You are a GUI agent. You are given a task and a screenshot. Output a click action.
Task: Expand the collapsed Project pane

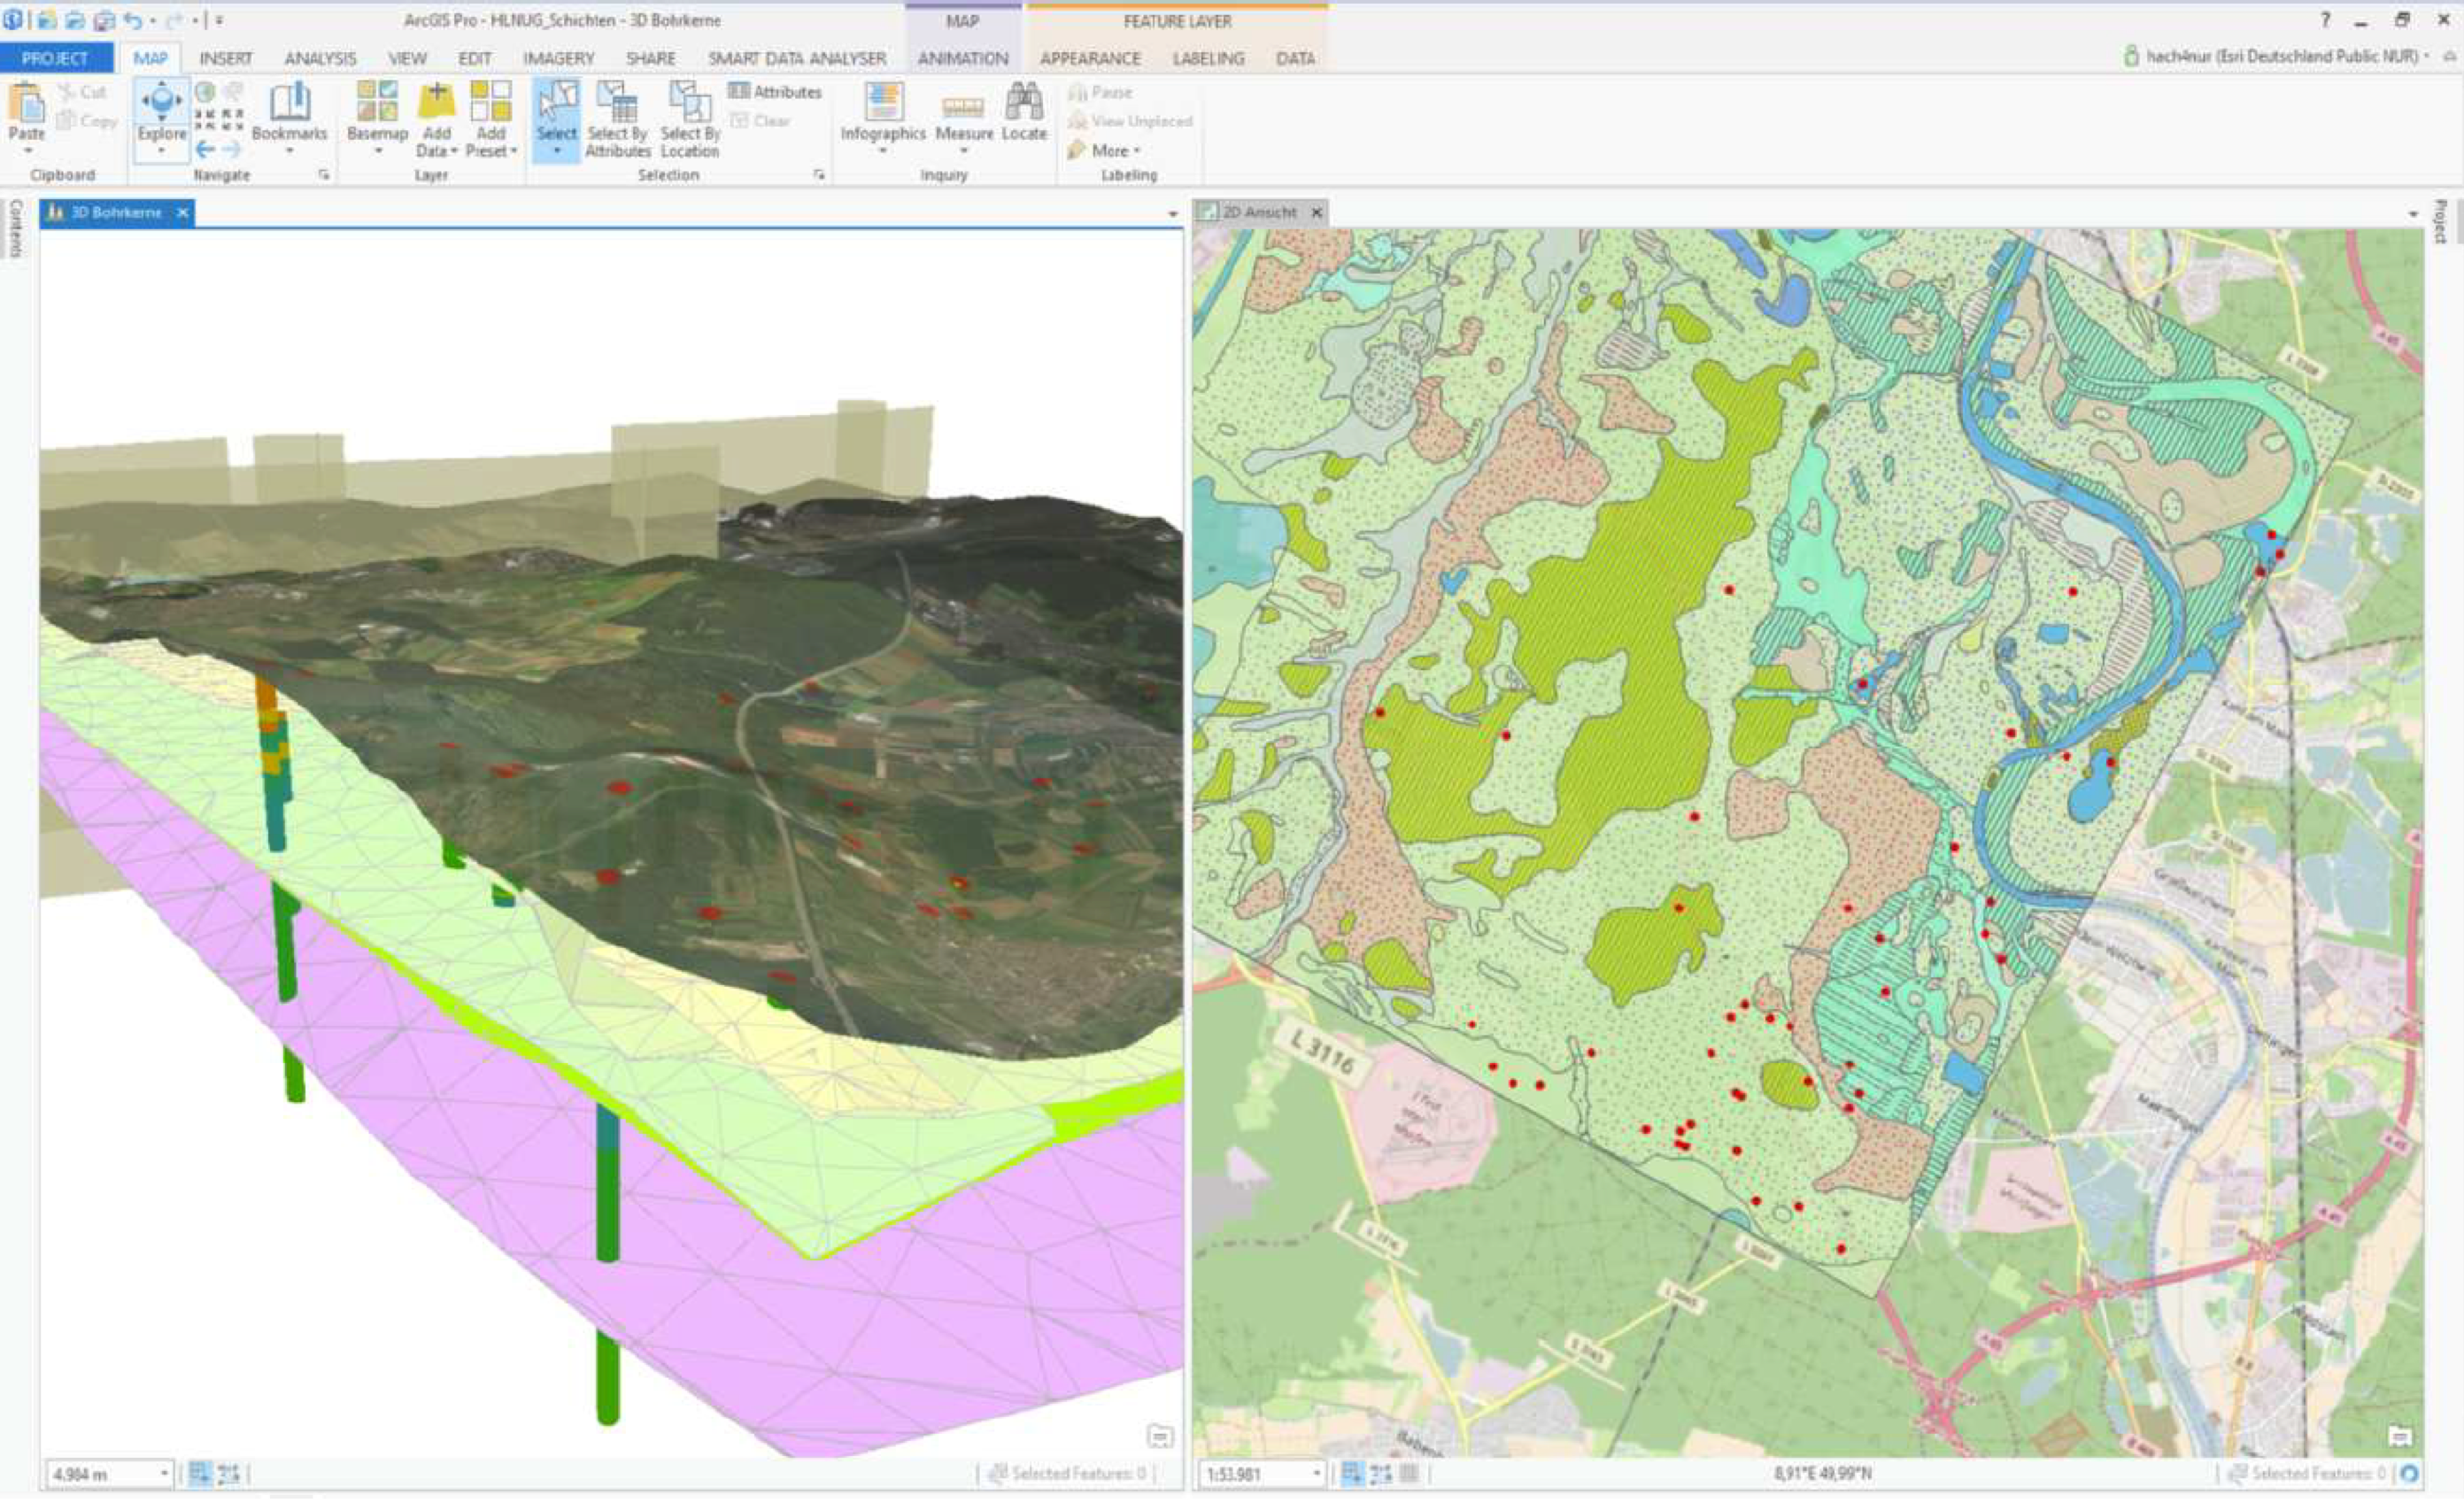[2440, 222]
